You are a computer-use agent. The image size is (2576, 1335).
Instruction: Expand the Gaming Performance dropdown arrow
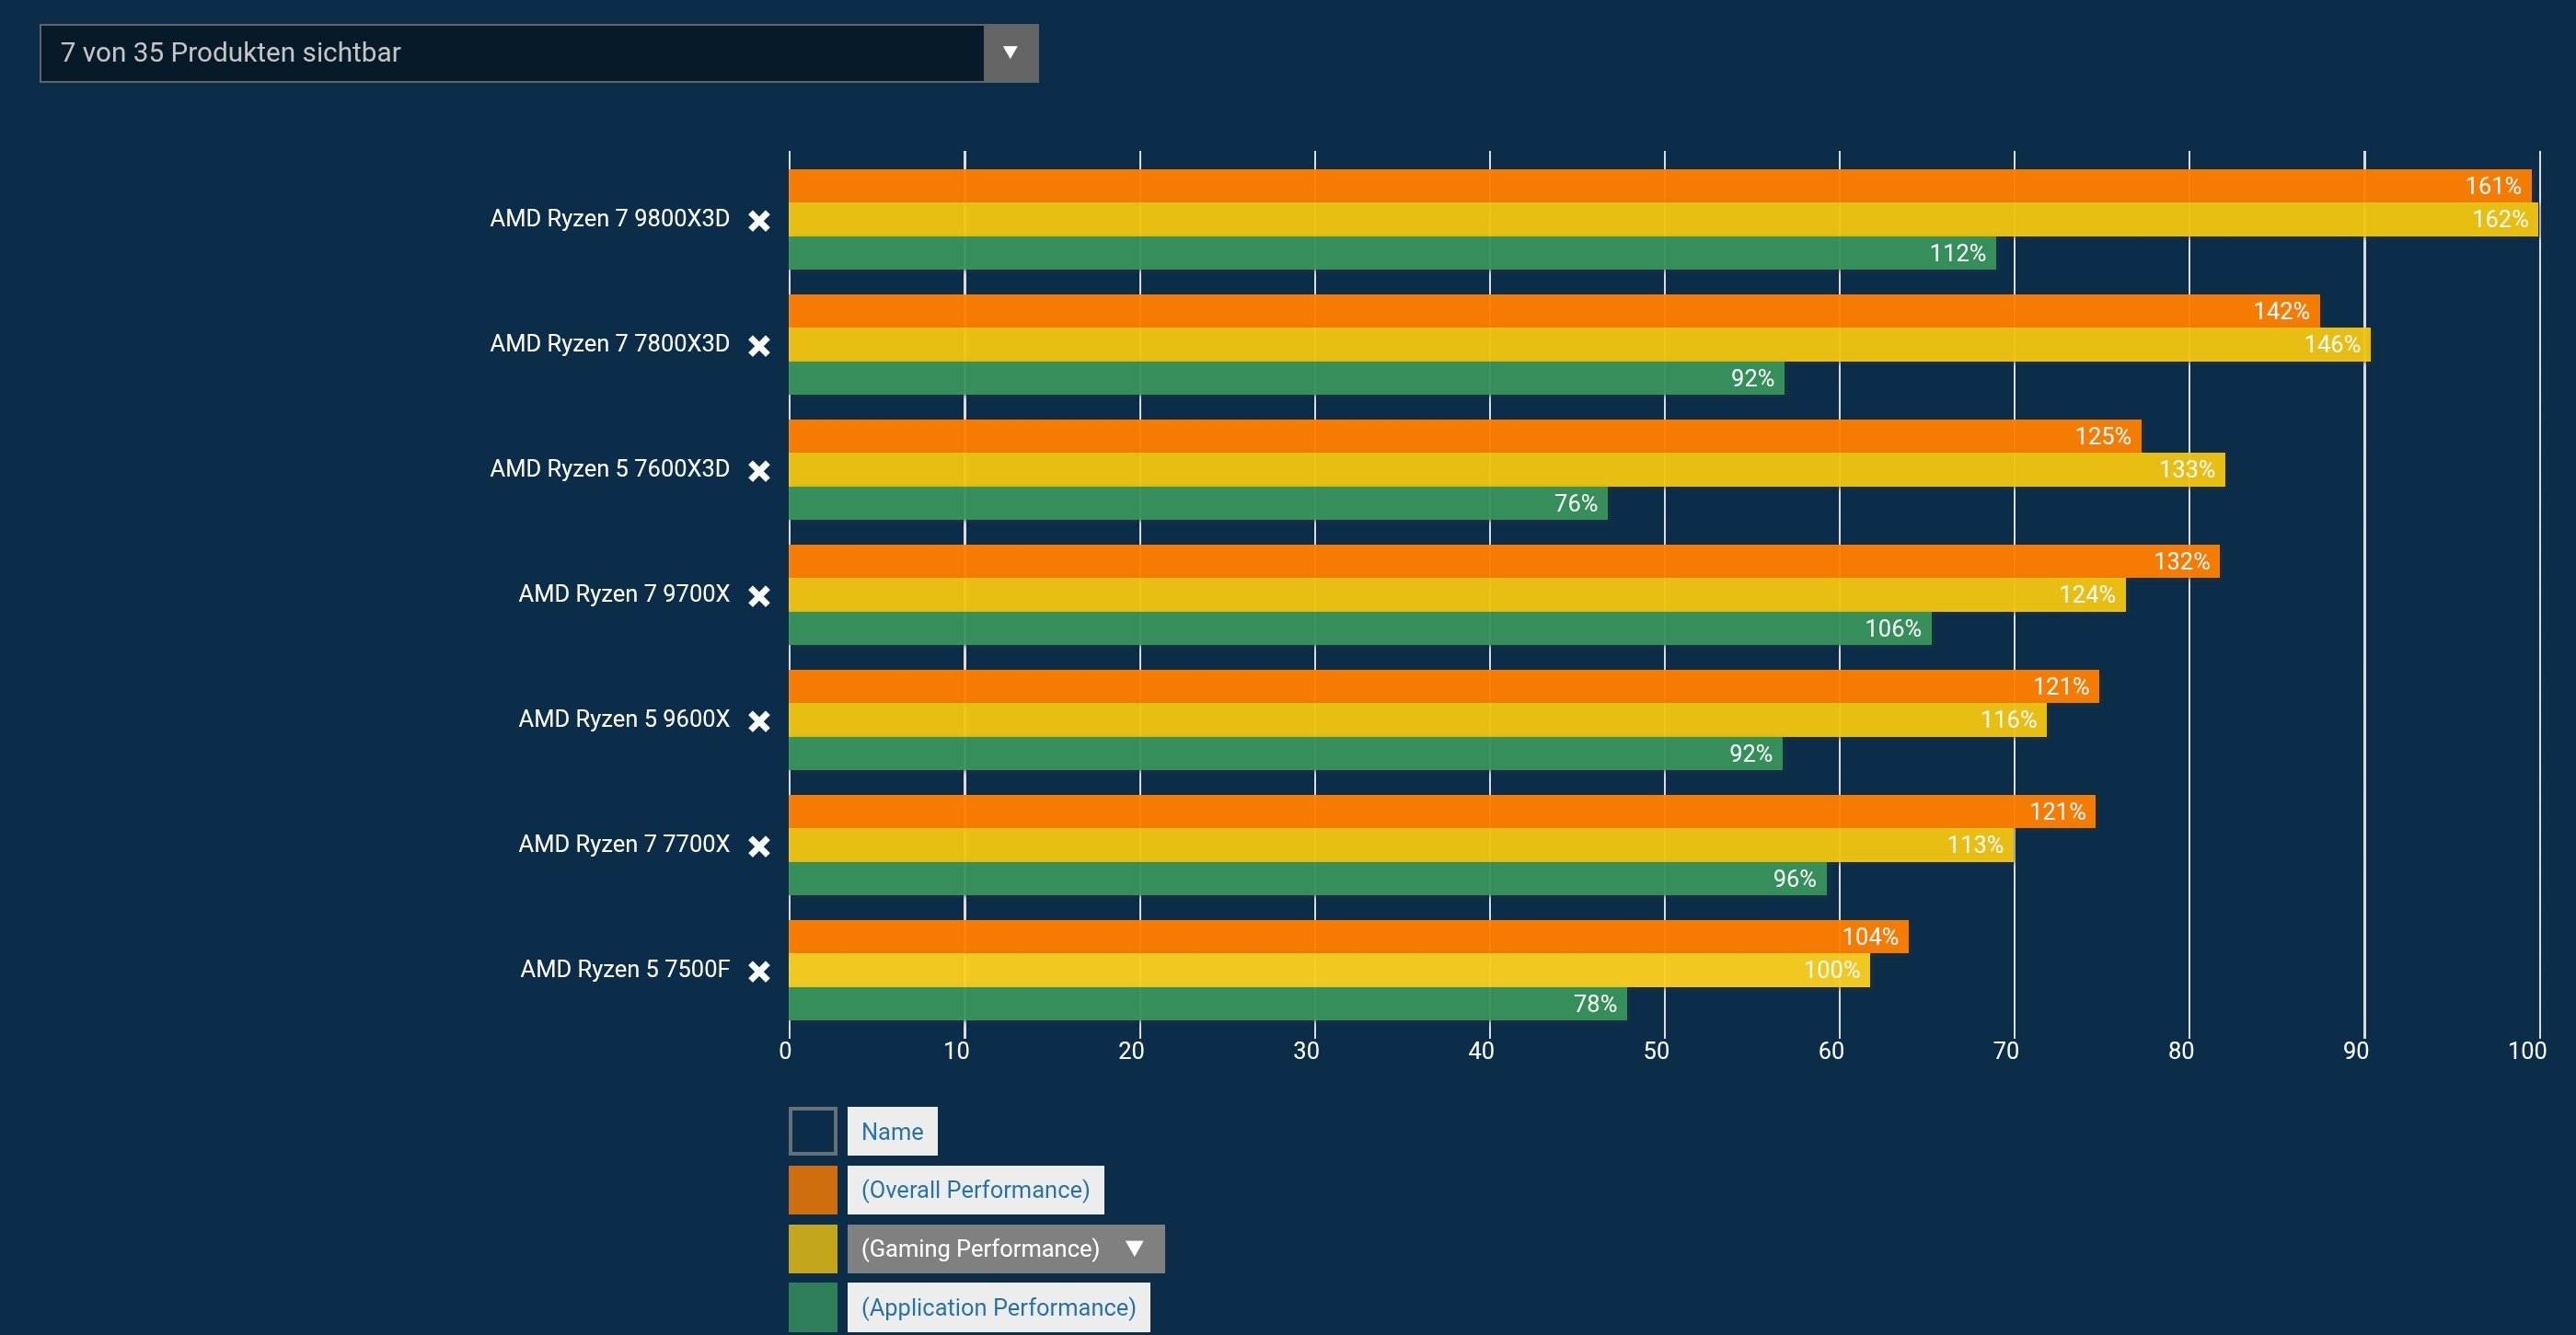[1134, 1249]
